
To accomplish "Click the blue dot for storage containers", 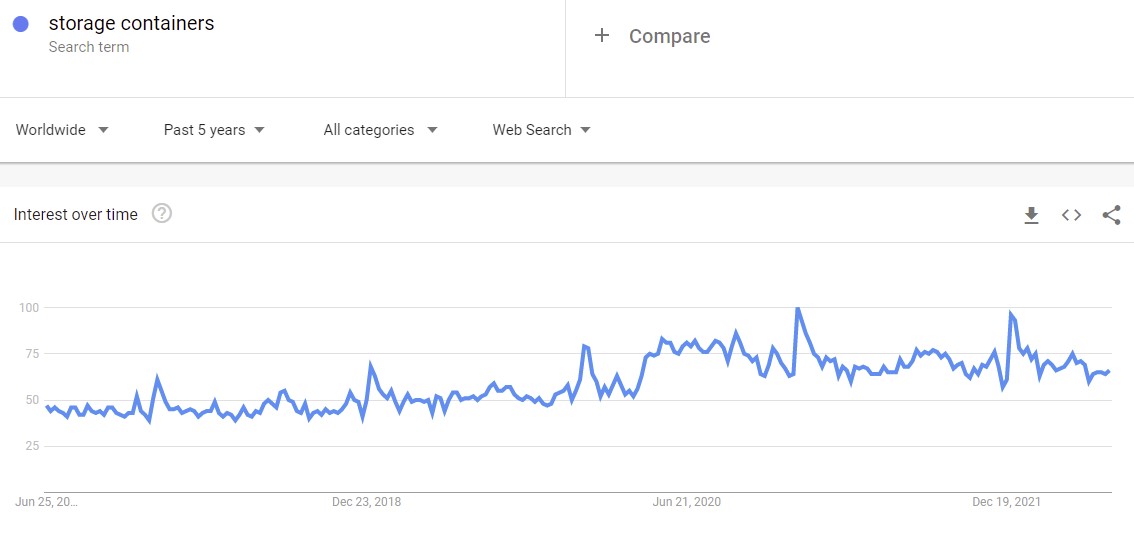I will click(21, 24).
